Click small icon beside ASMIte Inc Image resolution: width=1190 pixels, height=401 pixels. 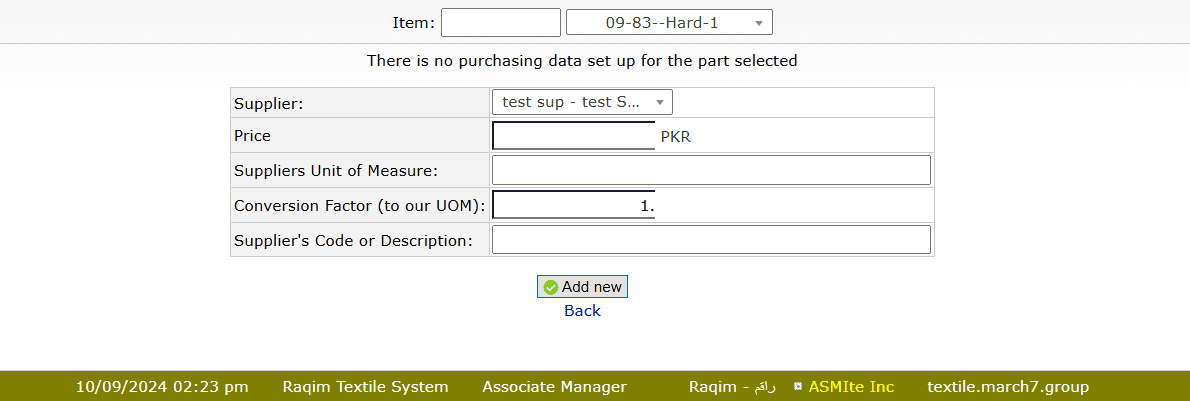point(797,386)
